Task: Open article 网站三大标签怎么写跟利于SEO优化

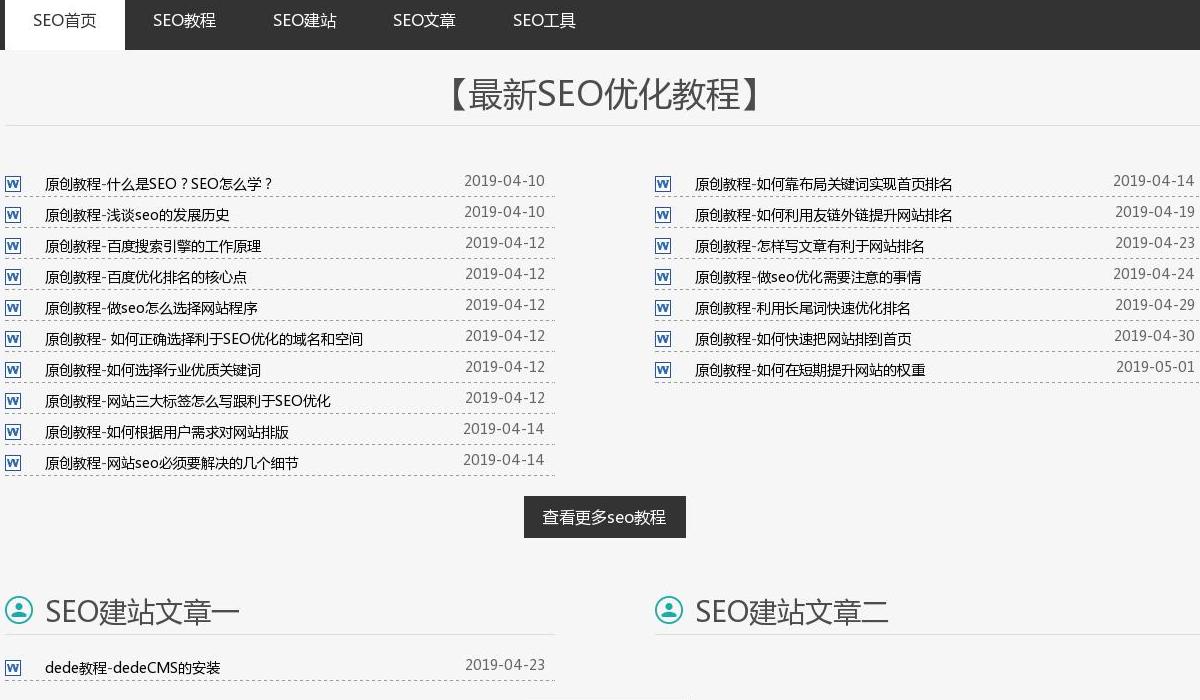Action: [x=188, y=401]
